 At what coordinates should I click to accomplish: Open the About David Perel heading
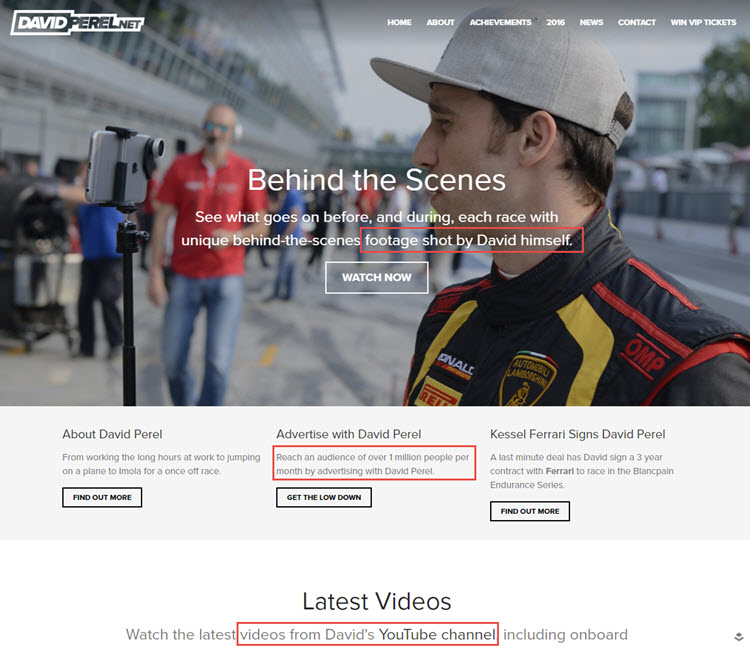click(112, 434)
